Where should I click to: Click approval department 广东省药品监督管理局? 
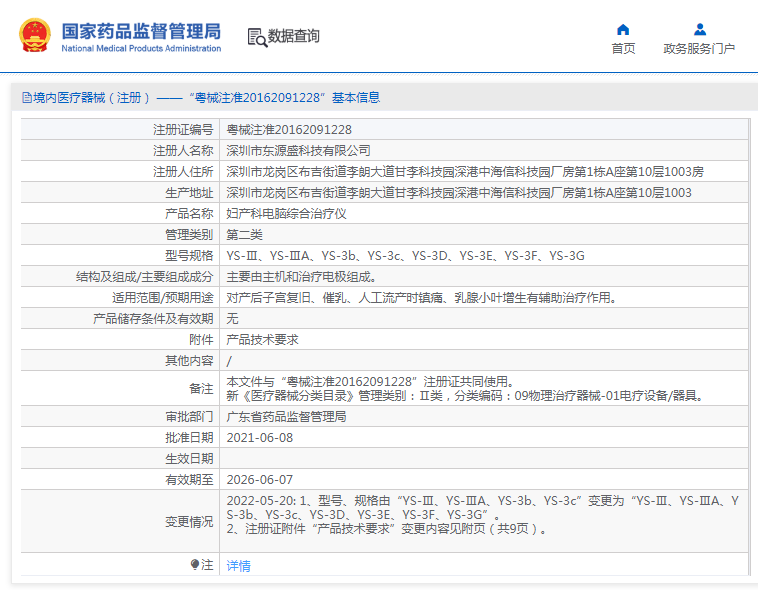(286, 417)
